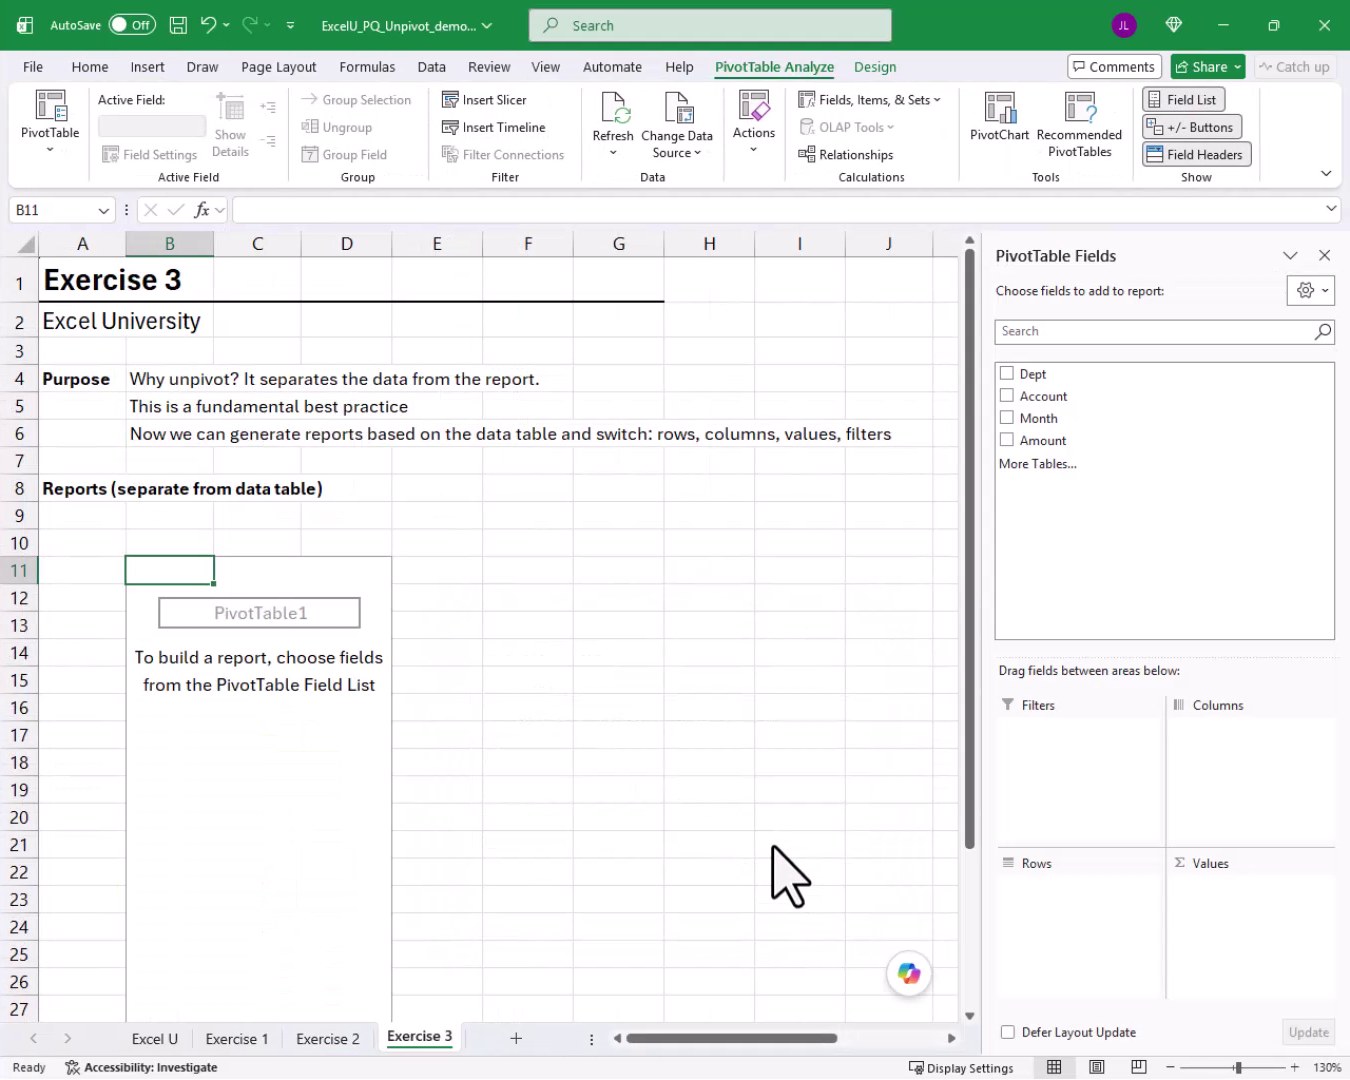Expand the Share button dropdown

(x=1237, y=67)
